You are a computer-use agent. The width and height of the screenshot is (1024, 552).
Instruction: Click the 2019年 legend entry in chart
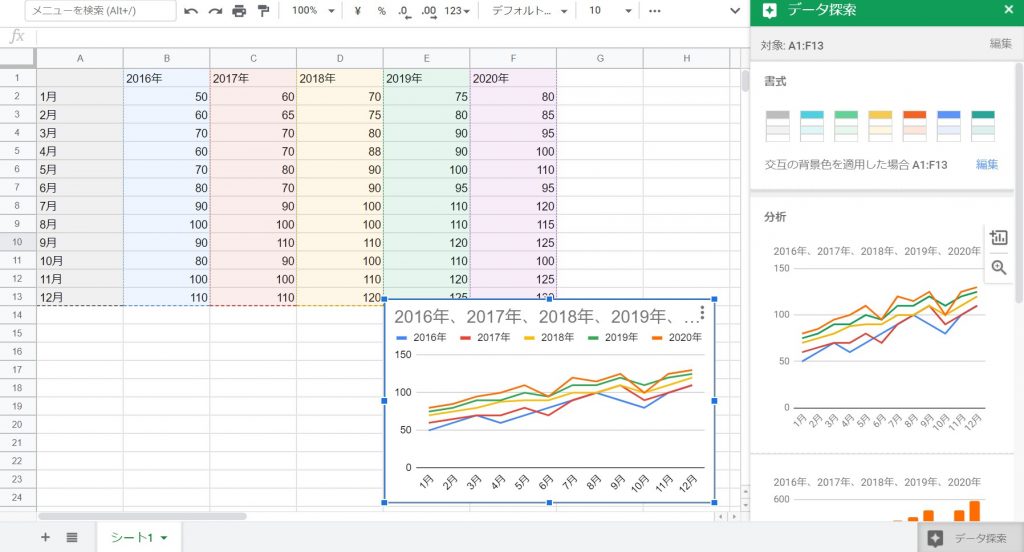click(614, 338)
